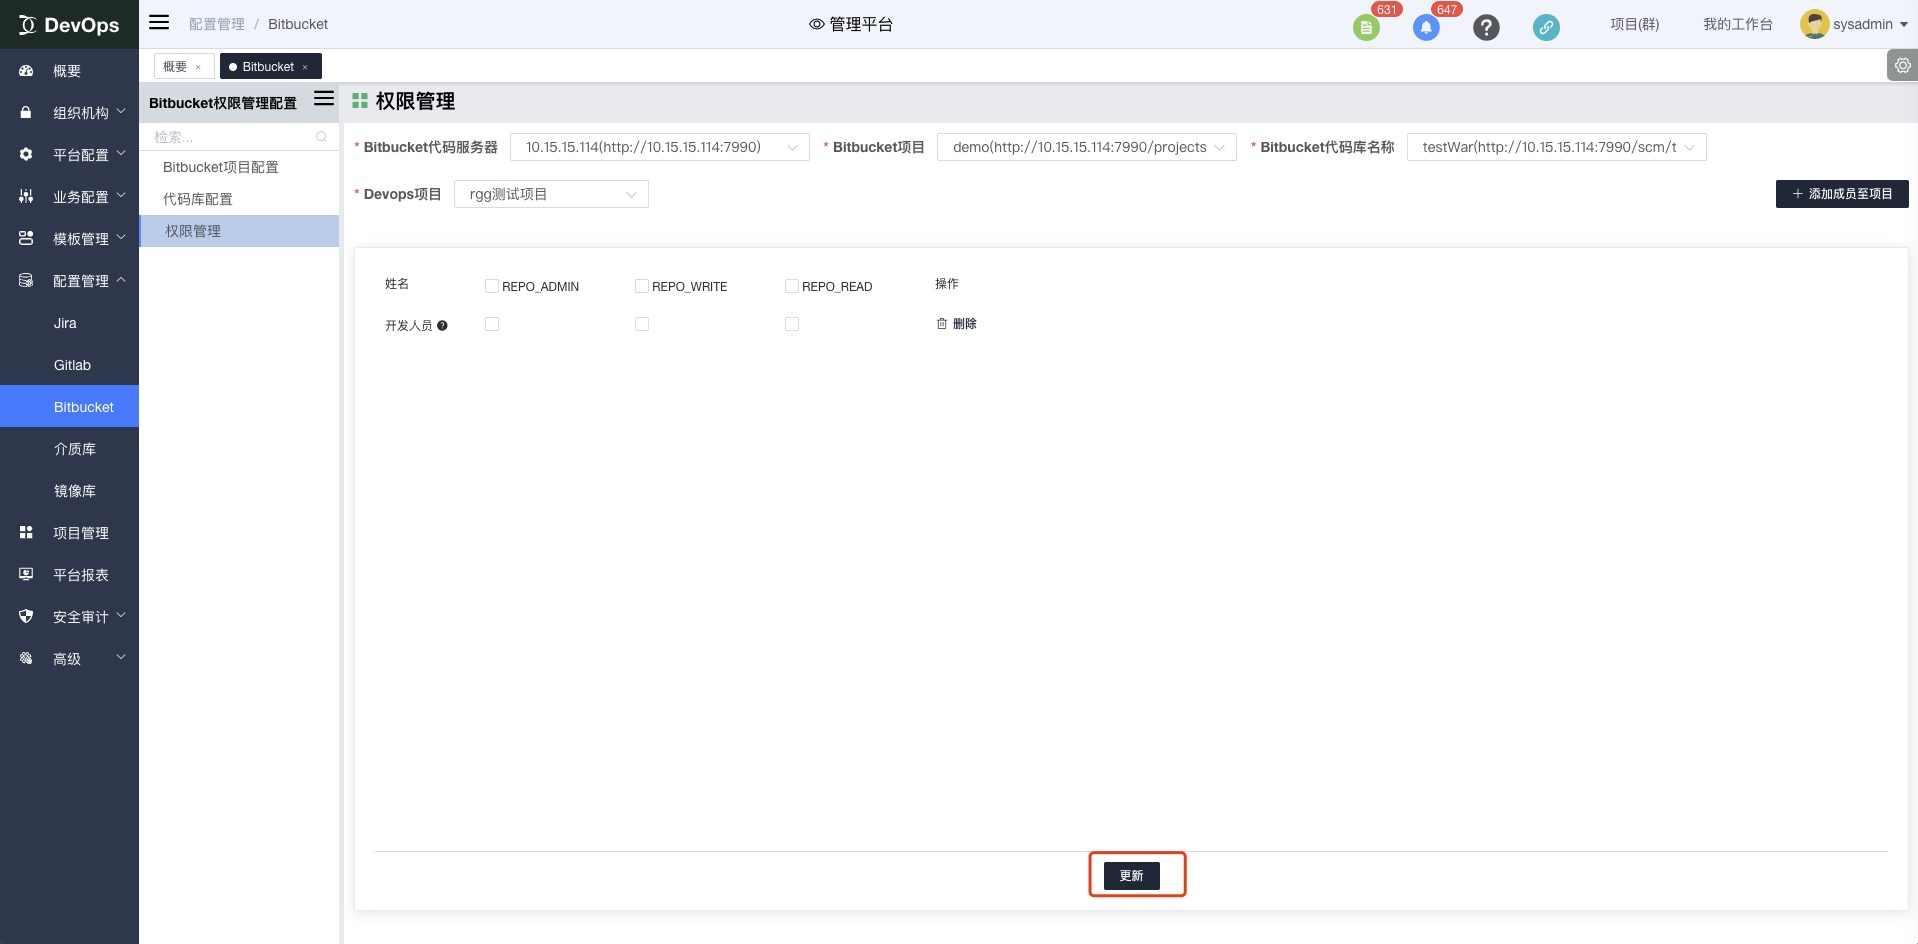
Task: Select 代码库配置 in config list
Action: click(239, 199)
